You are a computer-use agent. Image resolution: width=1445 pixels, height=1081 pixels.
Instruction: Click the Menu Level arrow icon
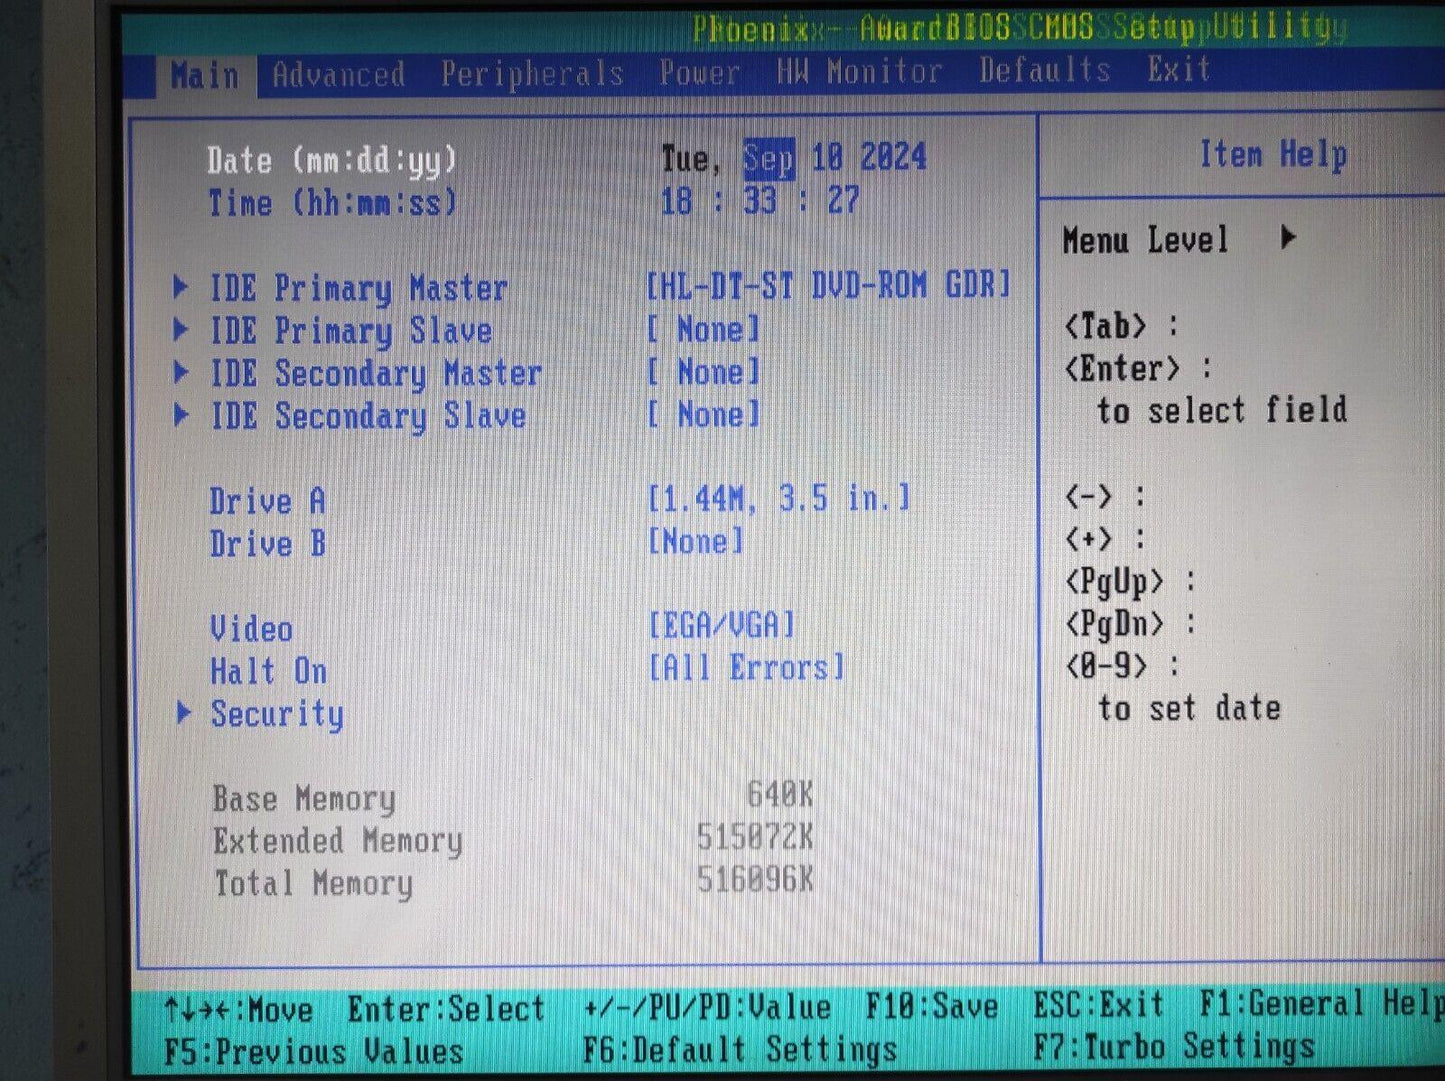pos(1288,238)
